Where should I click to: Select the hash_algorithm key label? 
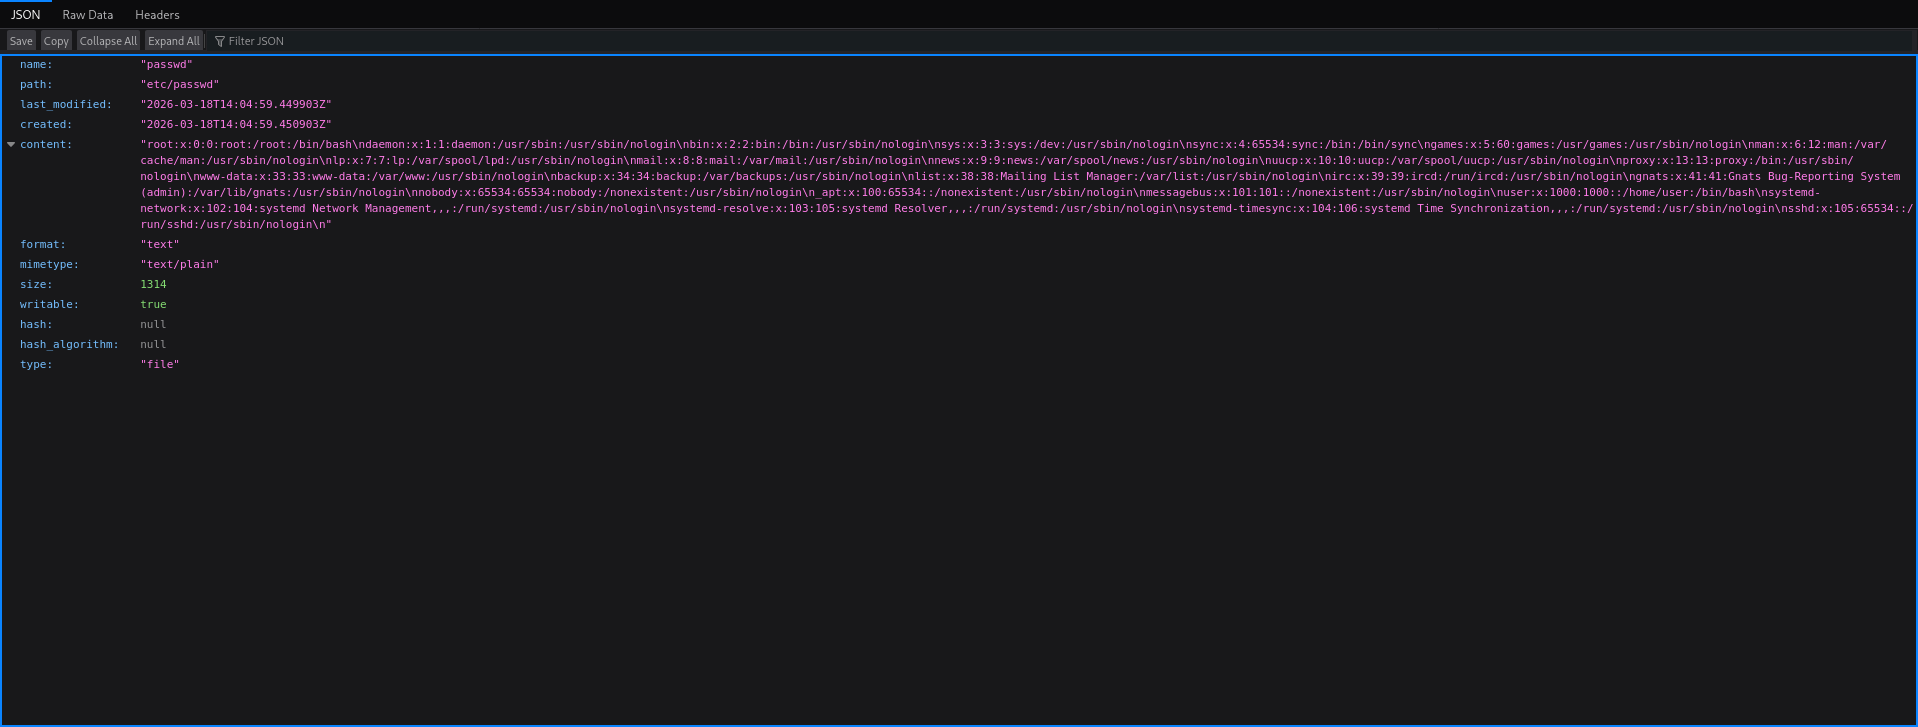pos(69,344)
